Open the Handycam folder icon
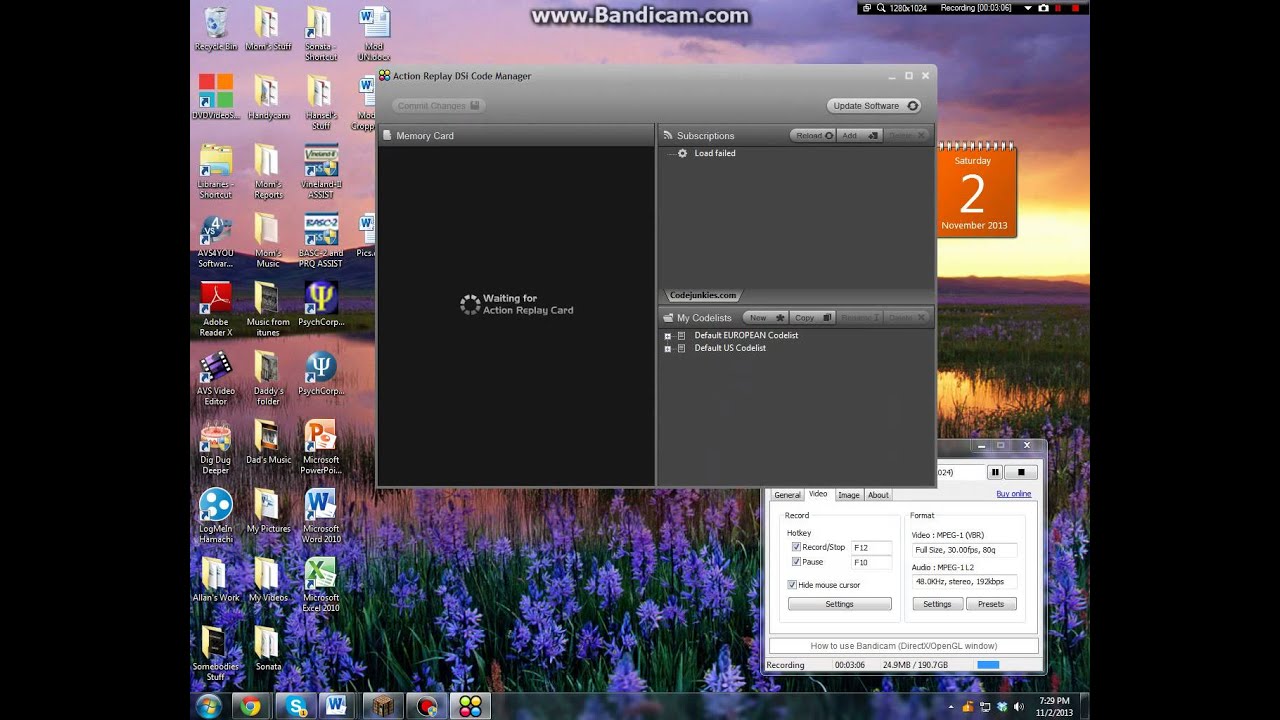1280x720 pixels. (268, 98)
